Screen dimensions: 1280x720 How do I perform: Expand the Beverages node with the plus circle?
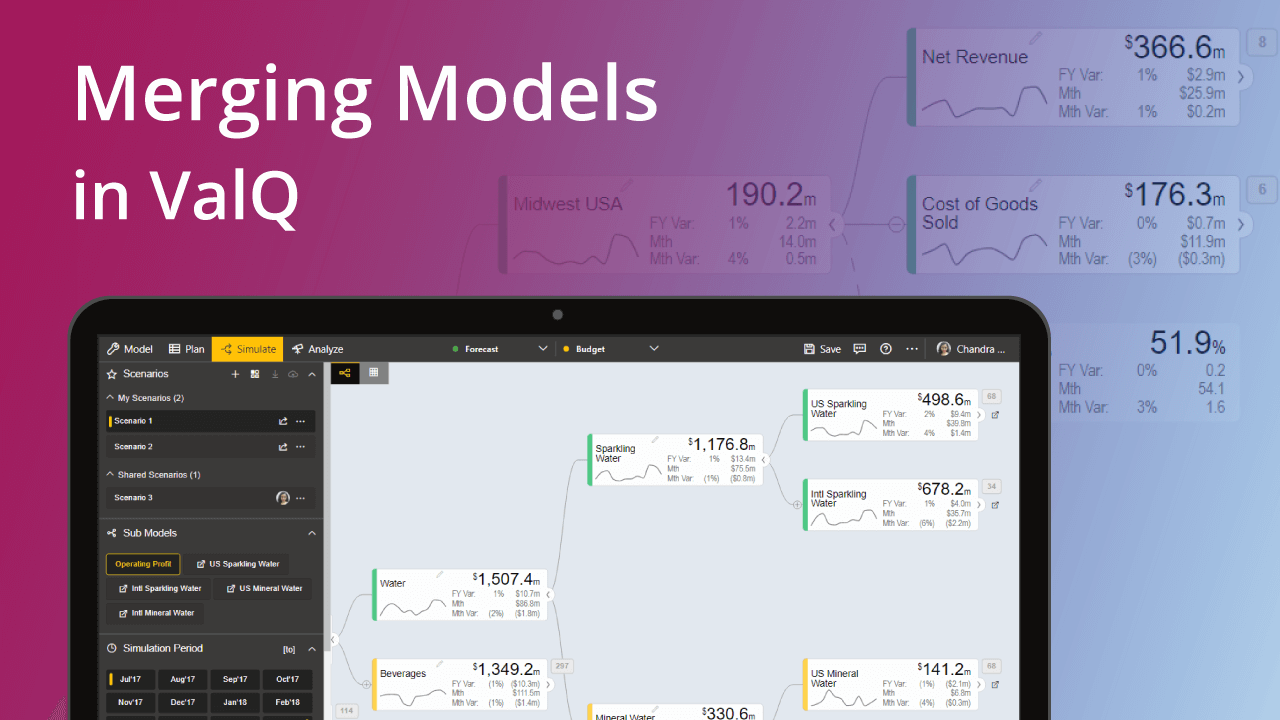(x=367, y=685)
